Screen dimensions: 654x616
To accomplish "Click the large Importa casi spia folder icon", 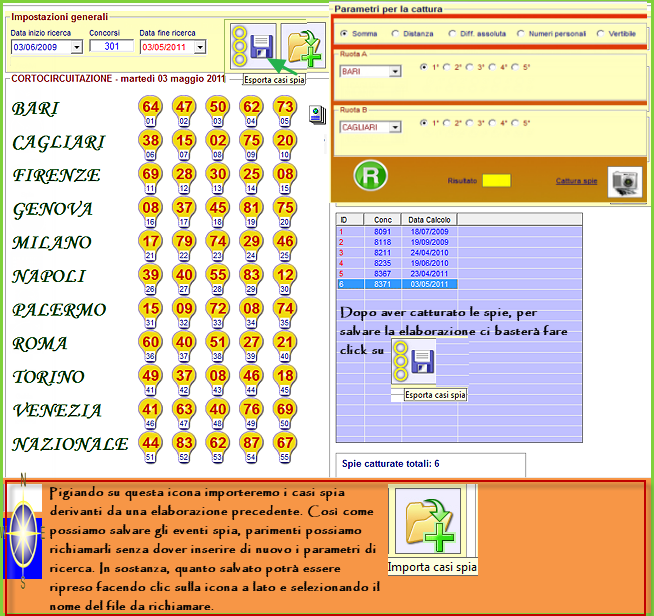I will coord(428,521).
